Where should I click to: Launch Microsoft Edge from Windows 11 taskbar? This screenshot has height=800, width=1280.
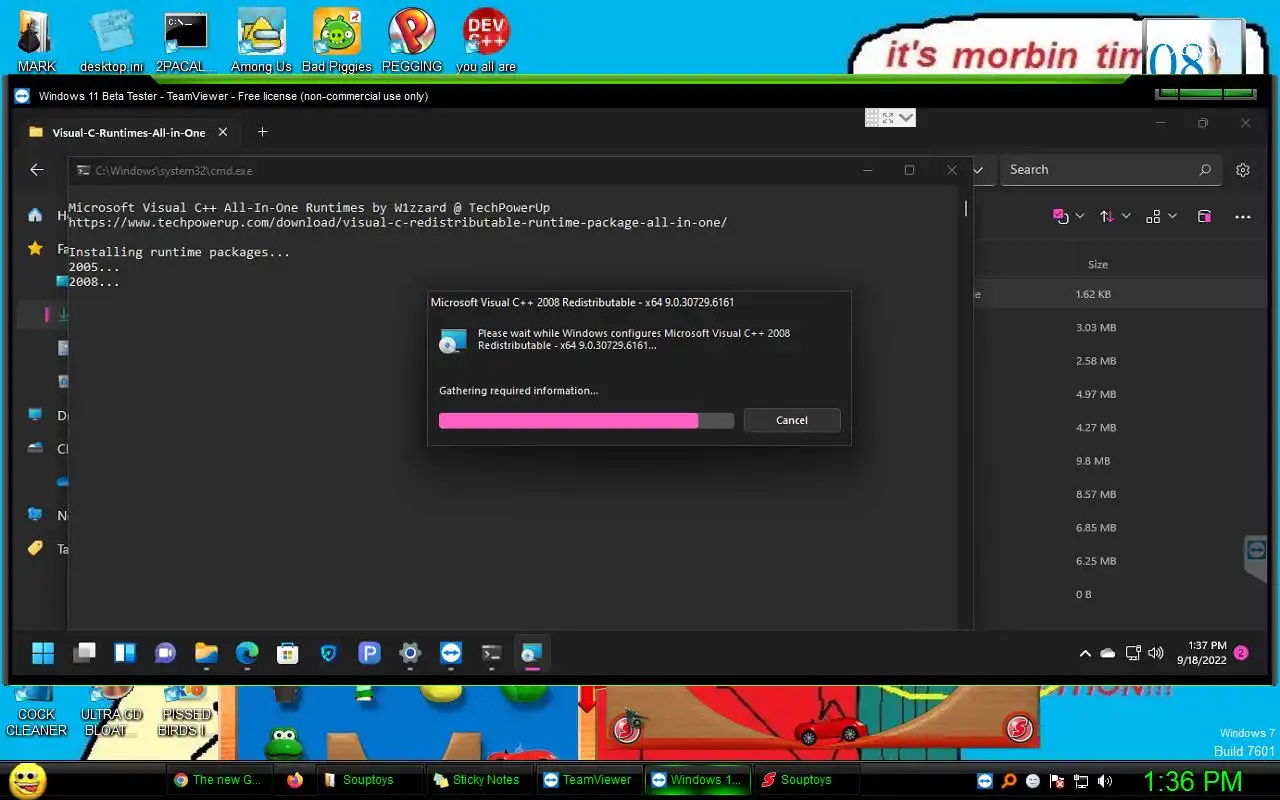coord(247,654)
